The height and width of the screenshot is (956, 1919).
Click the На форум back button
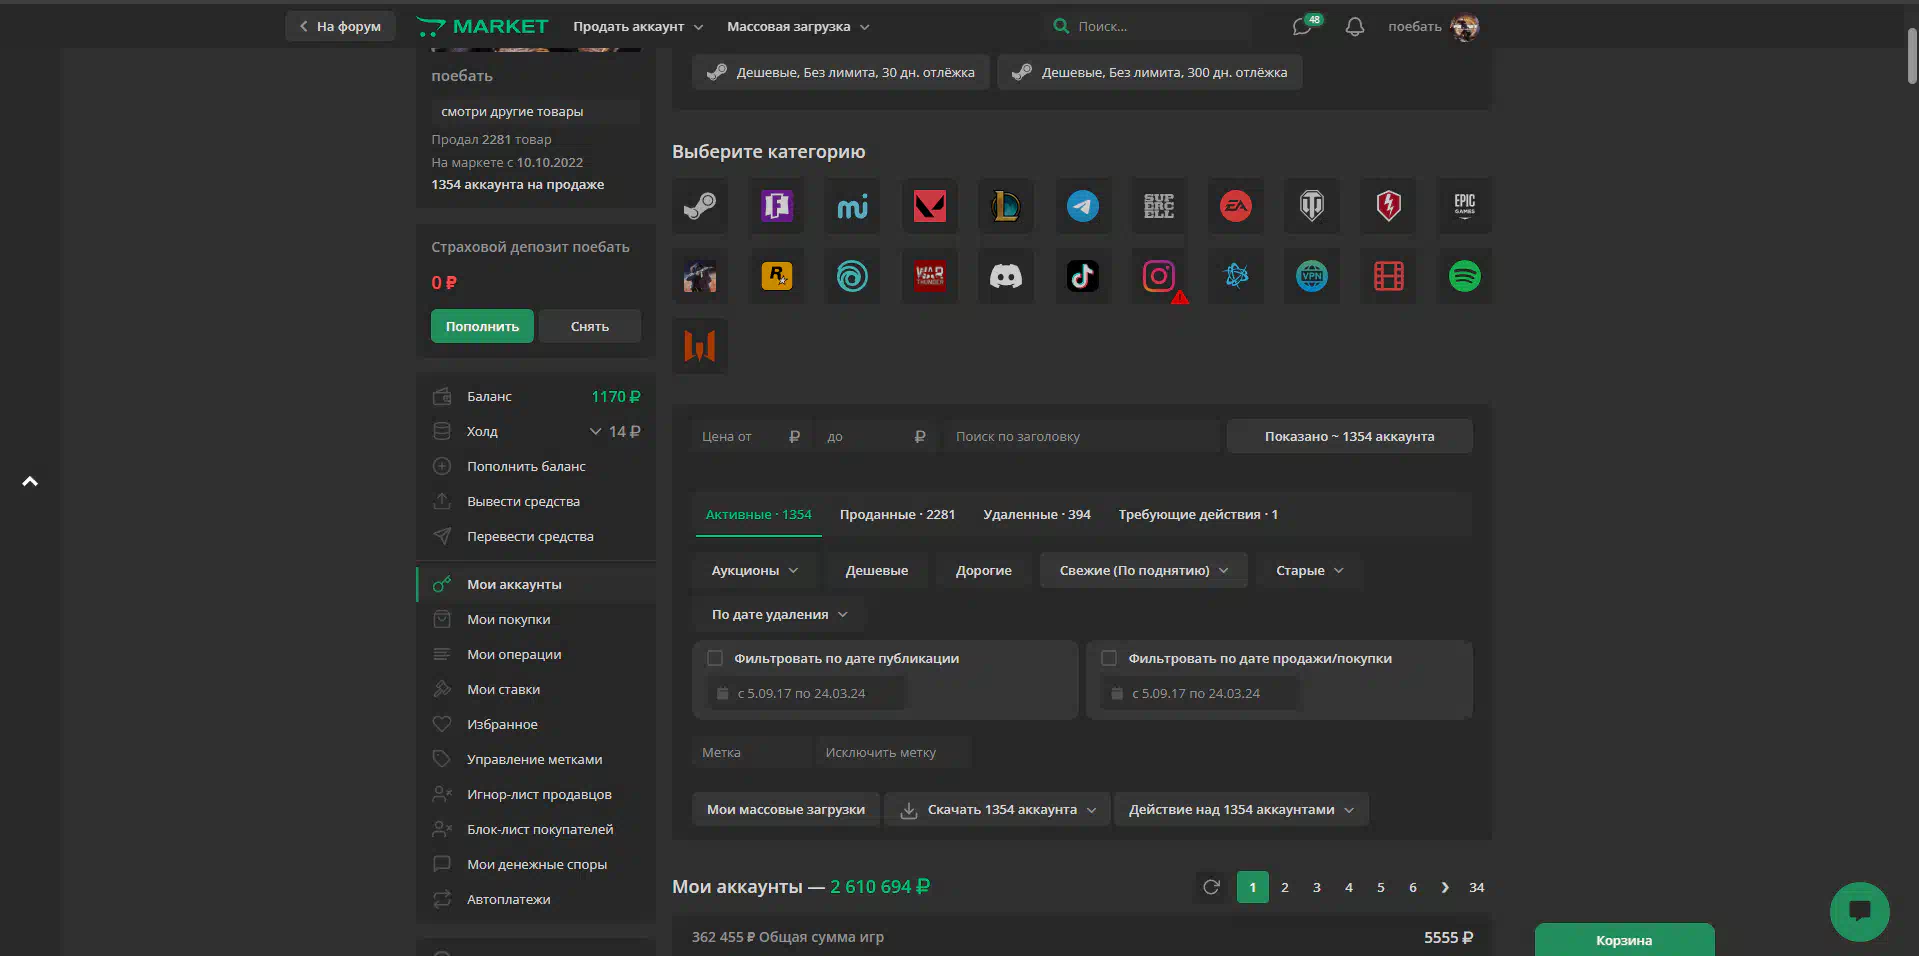coord(340,27)
